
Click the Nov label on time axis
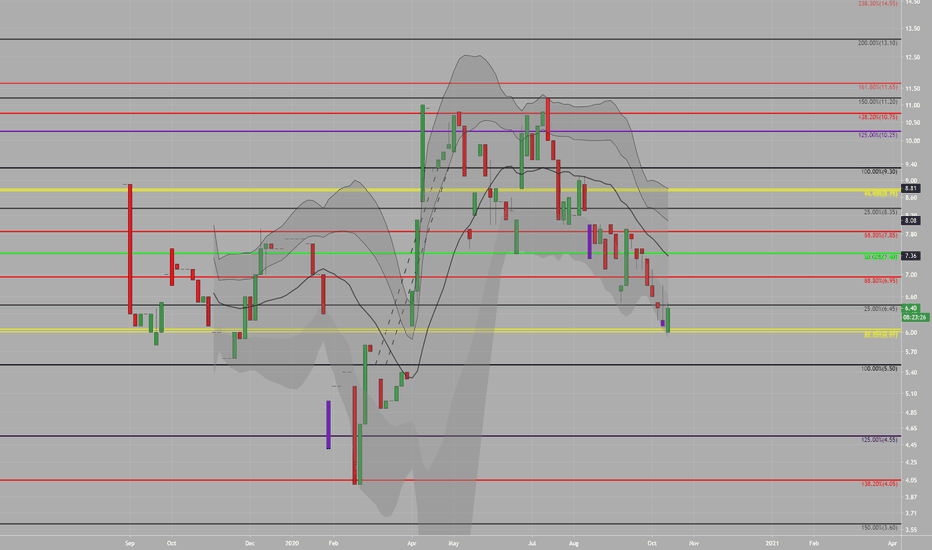point(694,543)
